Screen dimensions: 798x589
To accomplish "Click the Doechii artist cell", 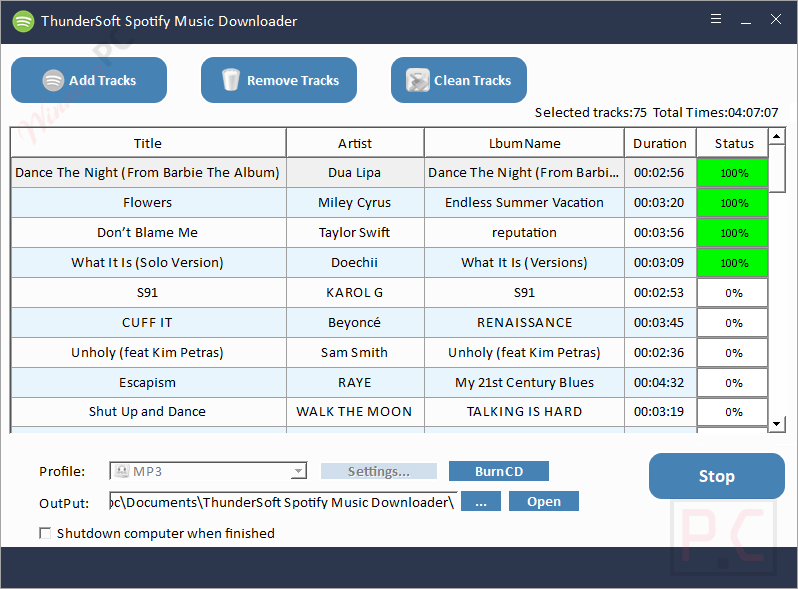I will (x=355, y=263).
